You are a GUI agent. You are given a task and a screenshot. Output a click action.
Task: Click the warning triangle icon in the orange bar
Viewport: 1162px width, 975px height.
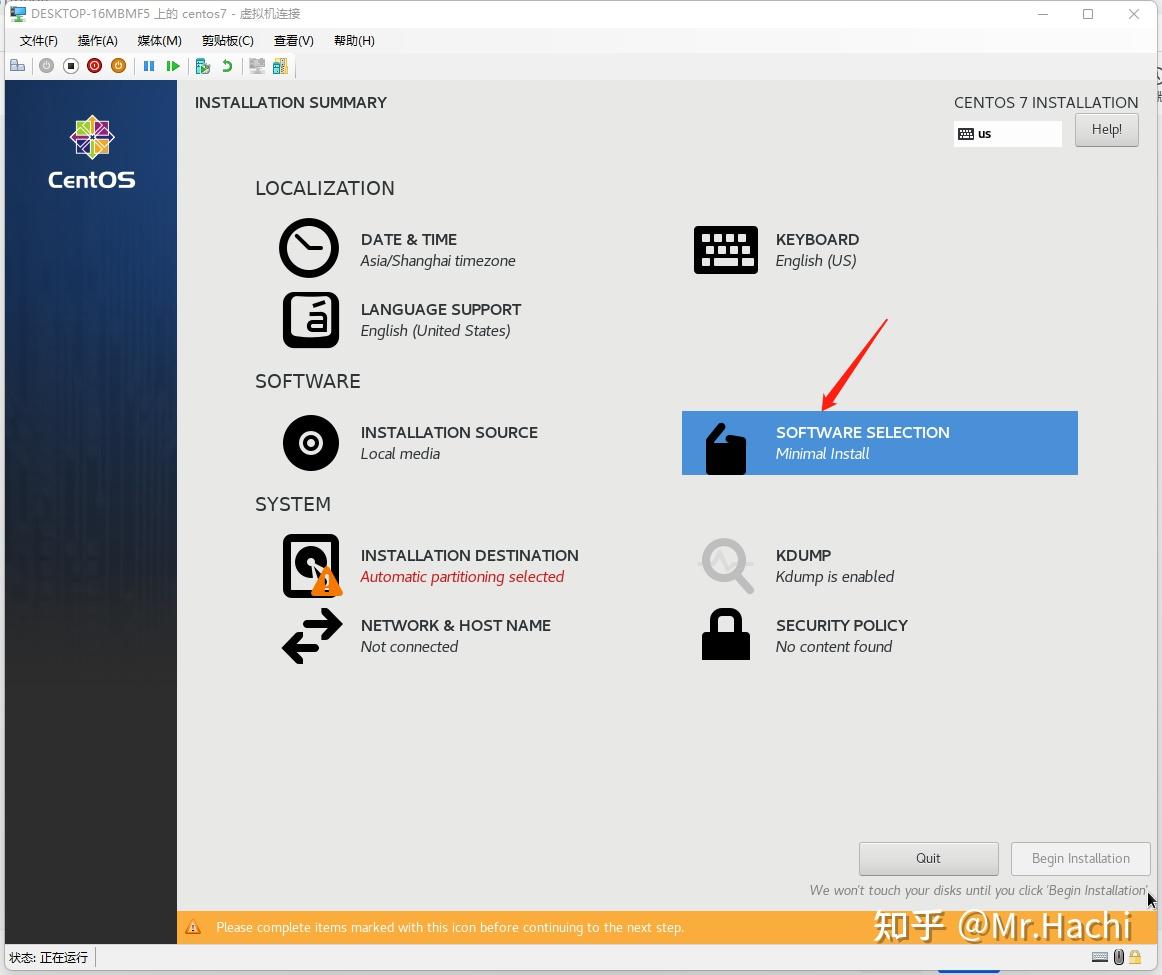coord(193,928)
